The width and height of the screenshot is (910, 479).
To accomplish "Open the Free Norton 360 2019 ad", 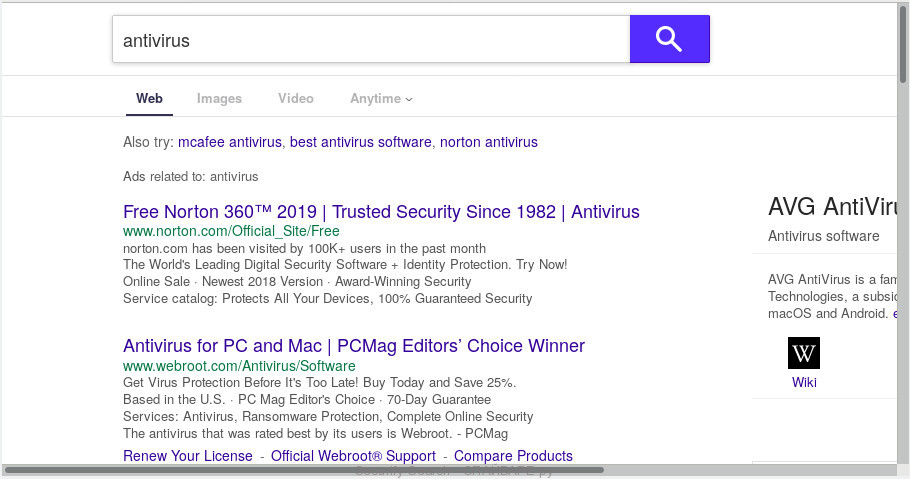I will (381, 212).
